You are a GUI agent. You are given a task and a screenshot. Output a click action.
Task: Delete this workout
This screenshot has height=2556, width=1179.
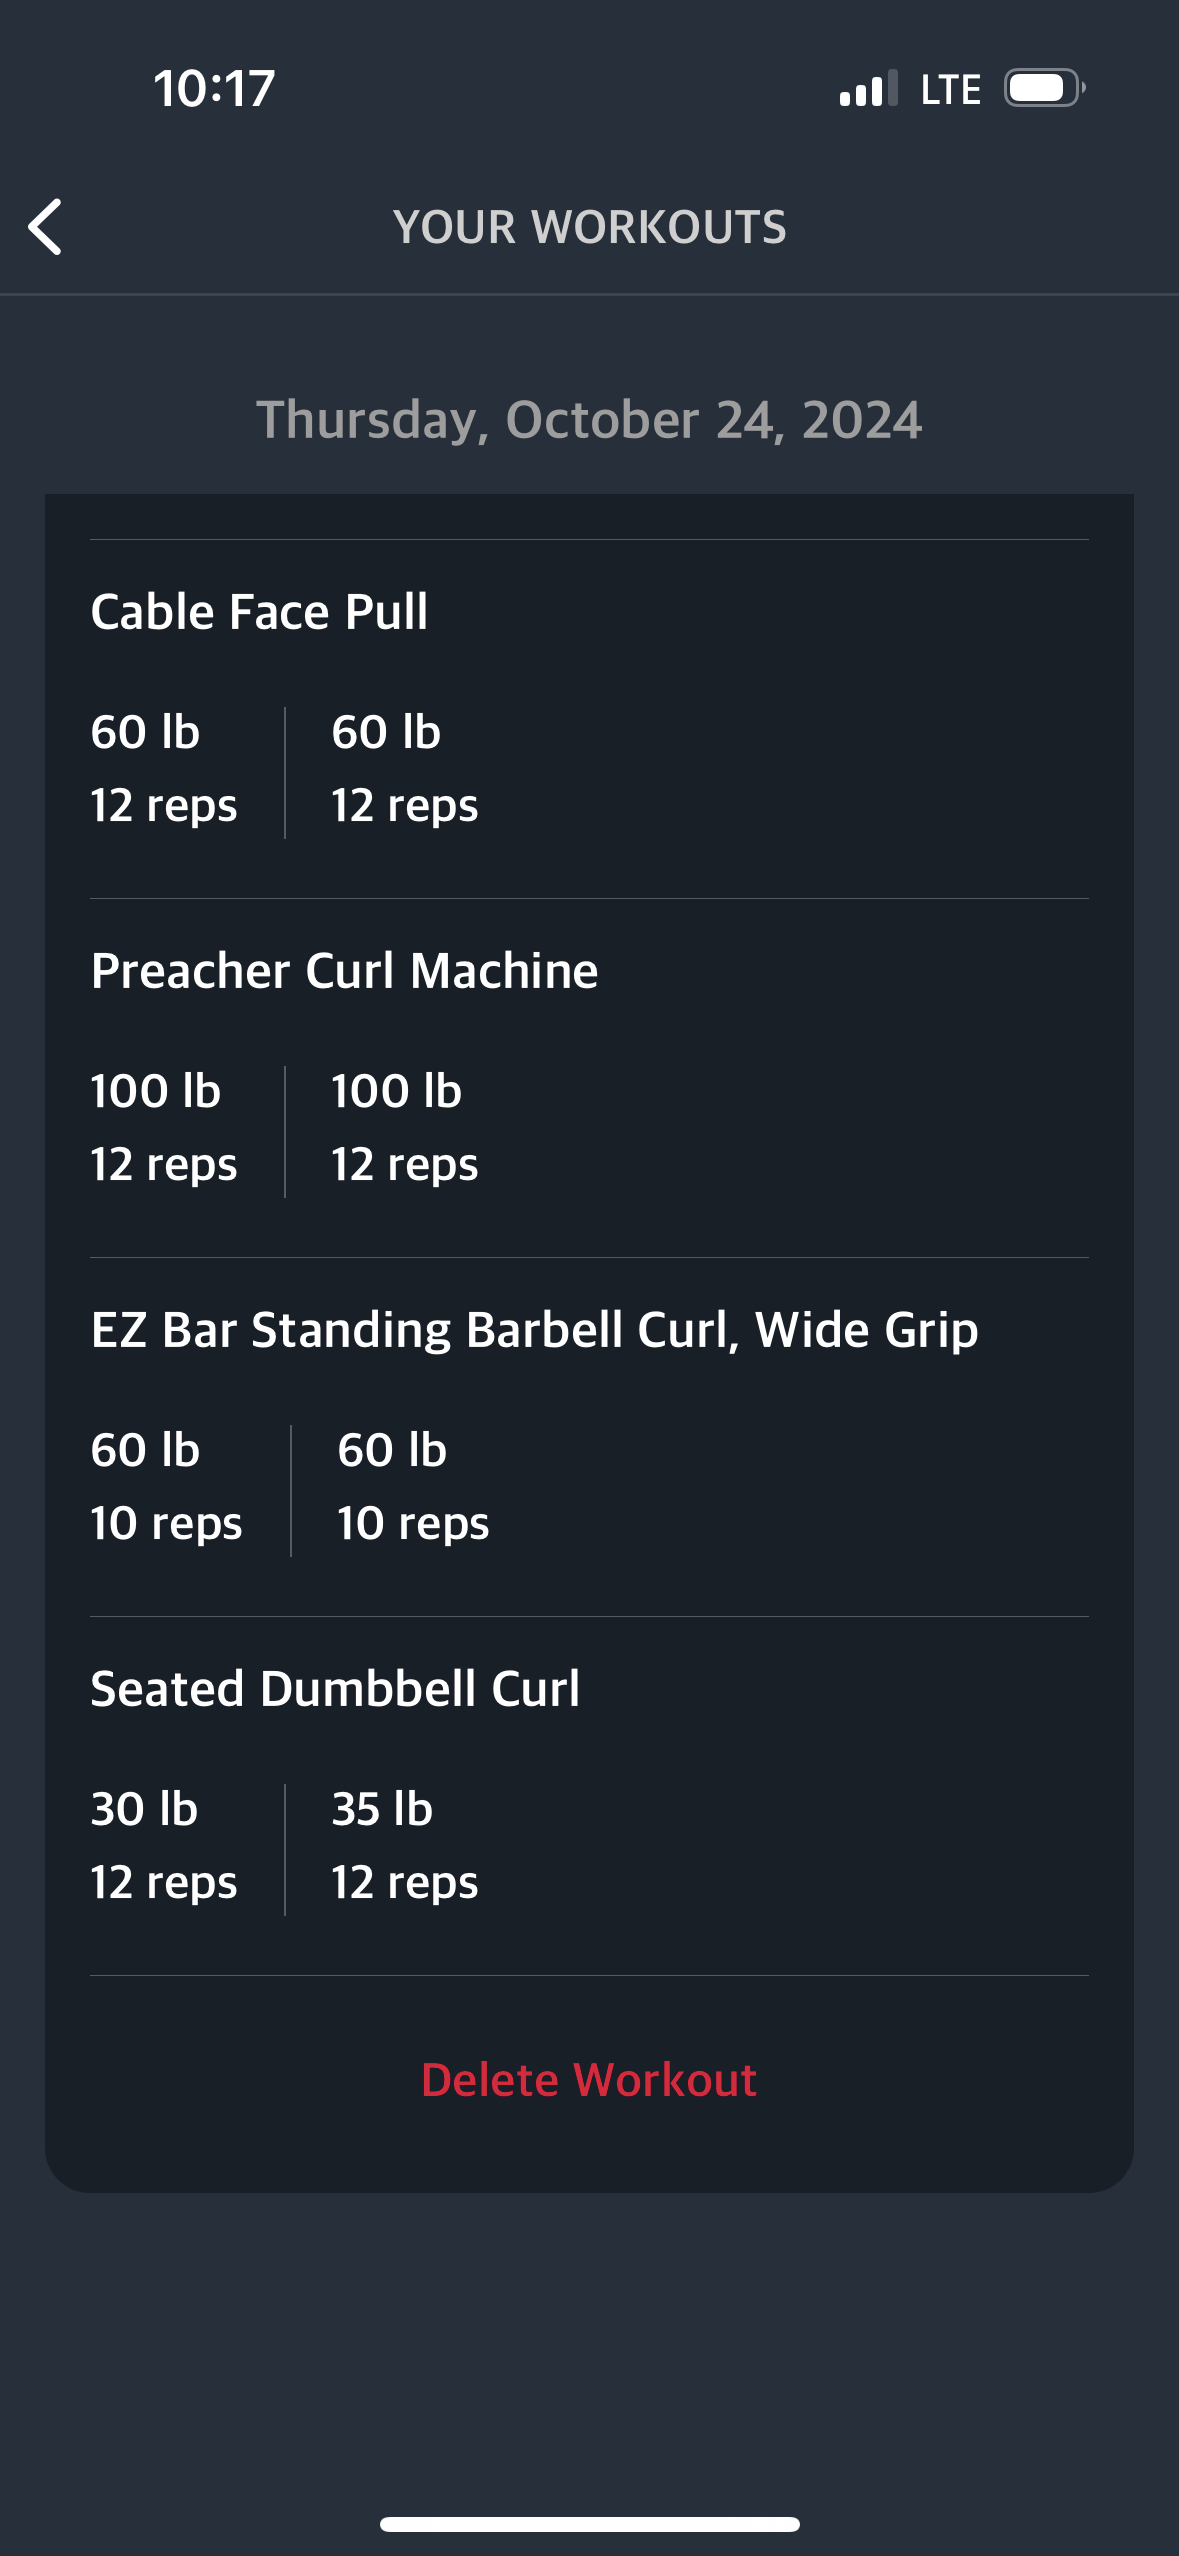[x=589, y=2080]
